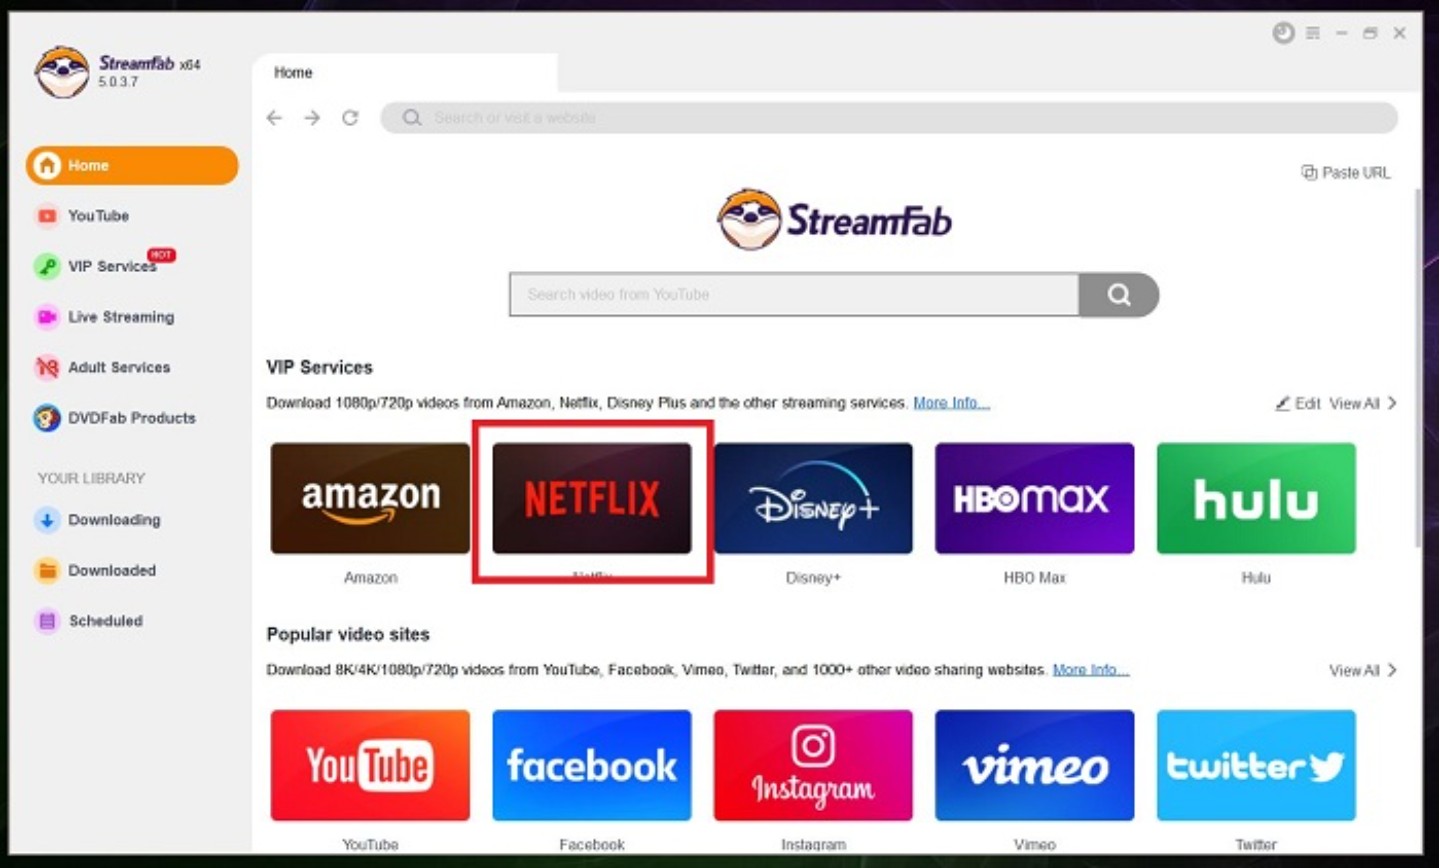Viewport: 1440px width, 868px height.
Task: Show the Downloaded library list
Action: [x=112, y=570]
